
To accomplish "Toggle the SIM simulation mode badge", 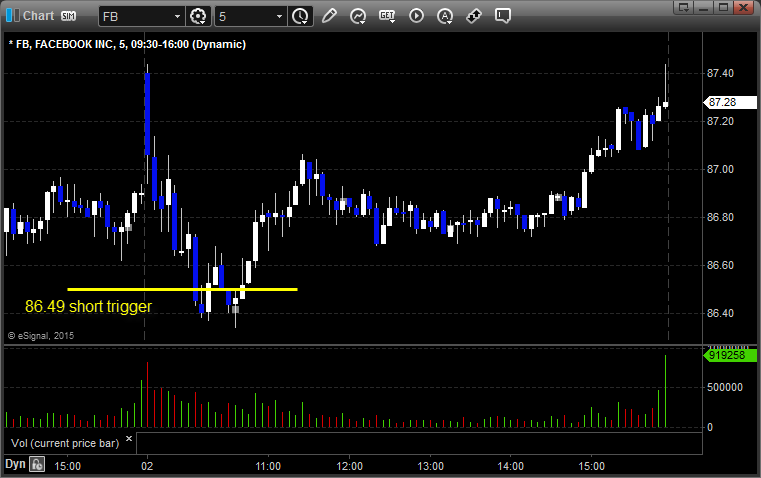I will (x=68, y=16).
